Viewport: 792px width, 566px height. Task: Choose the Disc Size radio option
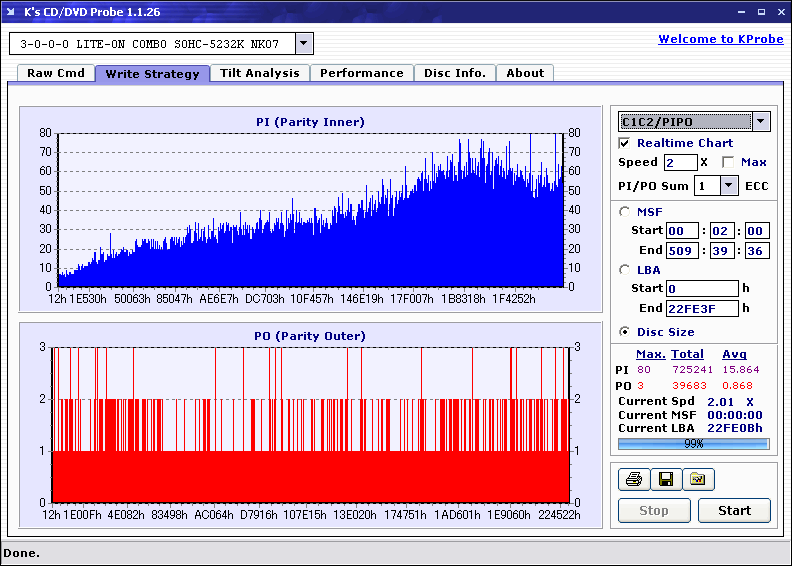625,332
